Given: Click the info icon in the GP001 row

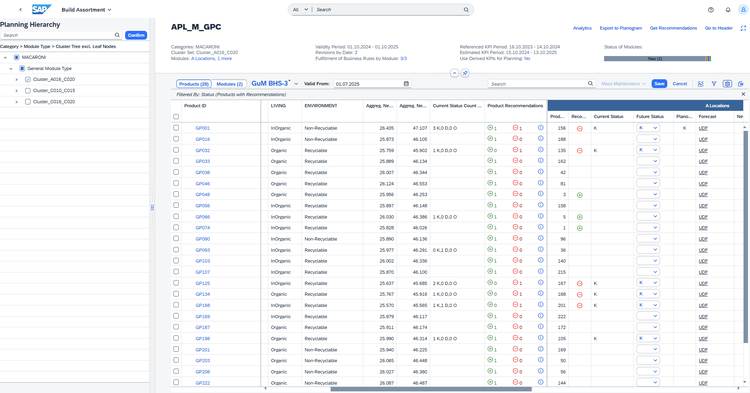Looking at the screenshot, I should [x=540, y=128].
